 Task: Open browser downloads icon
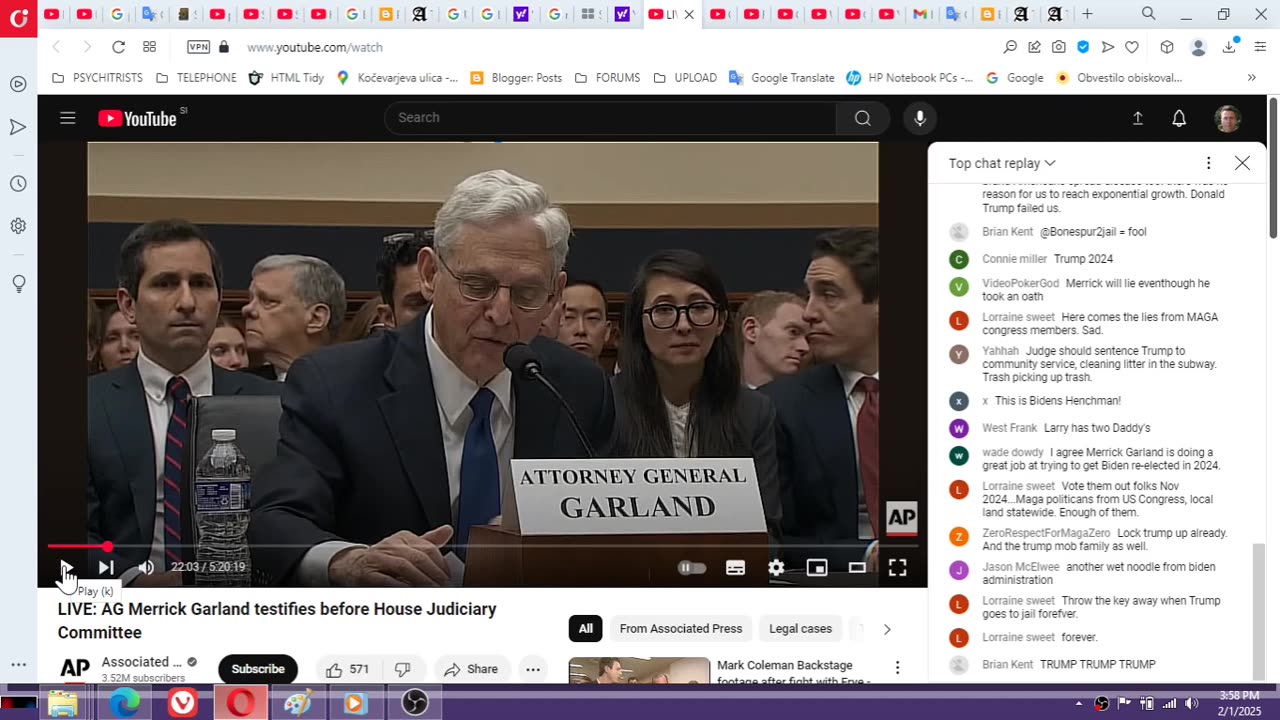(1229, 47)
